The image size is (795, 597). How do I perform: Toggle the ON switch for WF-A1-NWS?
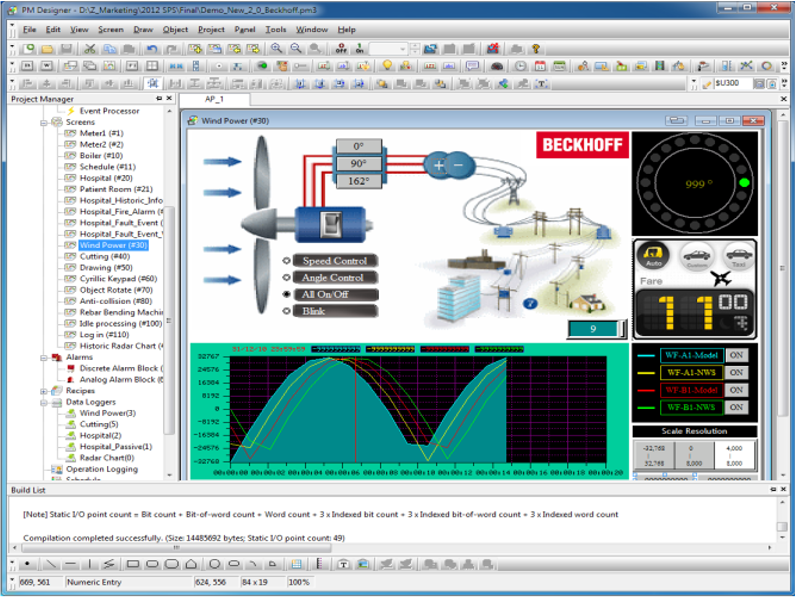pyautogui.click(x=736, y=373)
